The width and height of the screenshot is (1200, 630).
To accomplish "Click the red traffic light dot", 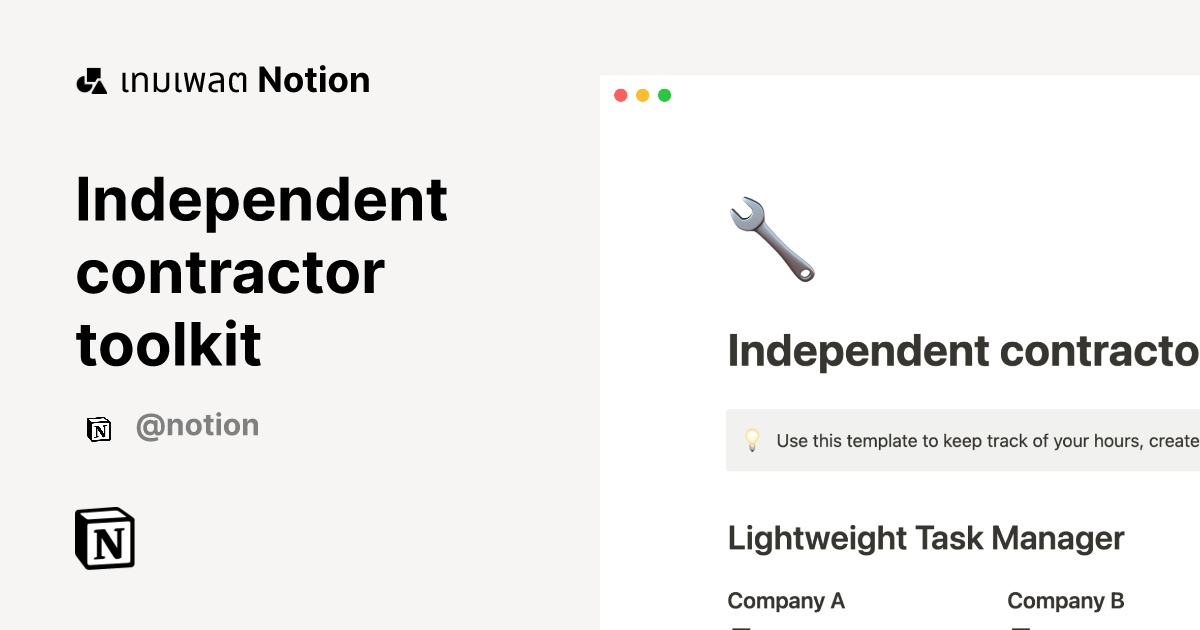I will (621, 95).
